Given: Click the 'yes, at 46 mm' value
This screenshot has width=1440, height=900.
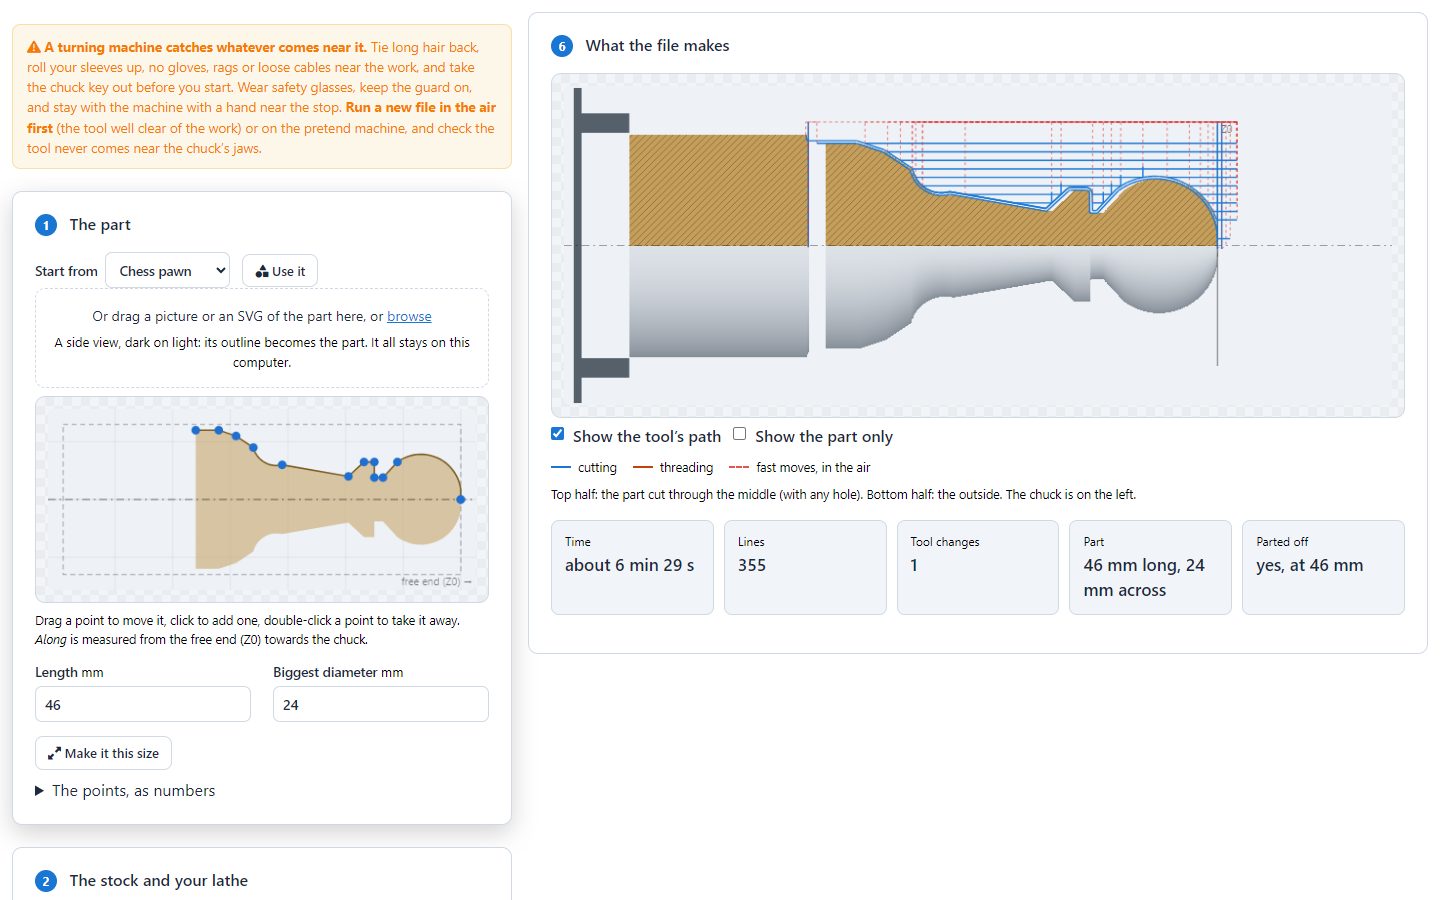Looking at the screenshot, I should 1310,565.
